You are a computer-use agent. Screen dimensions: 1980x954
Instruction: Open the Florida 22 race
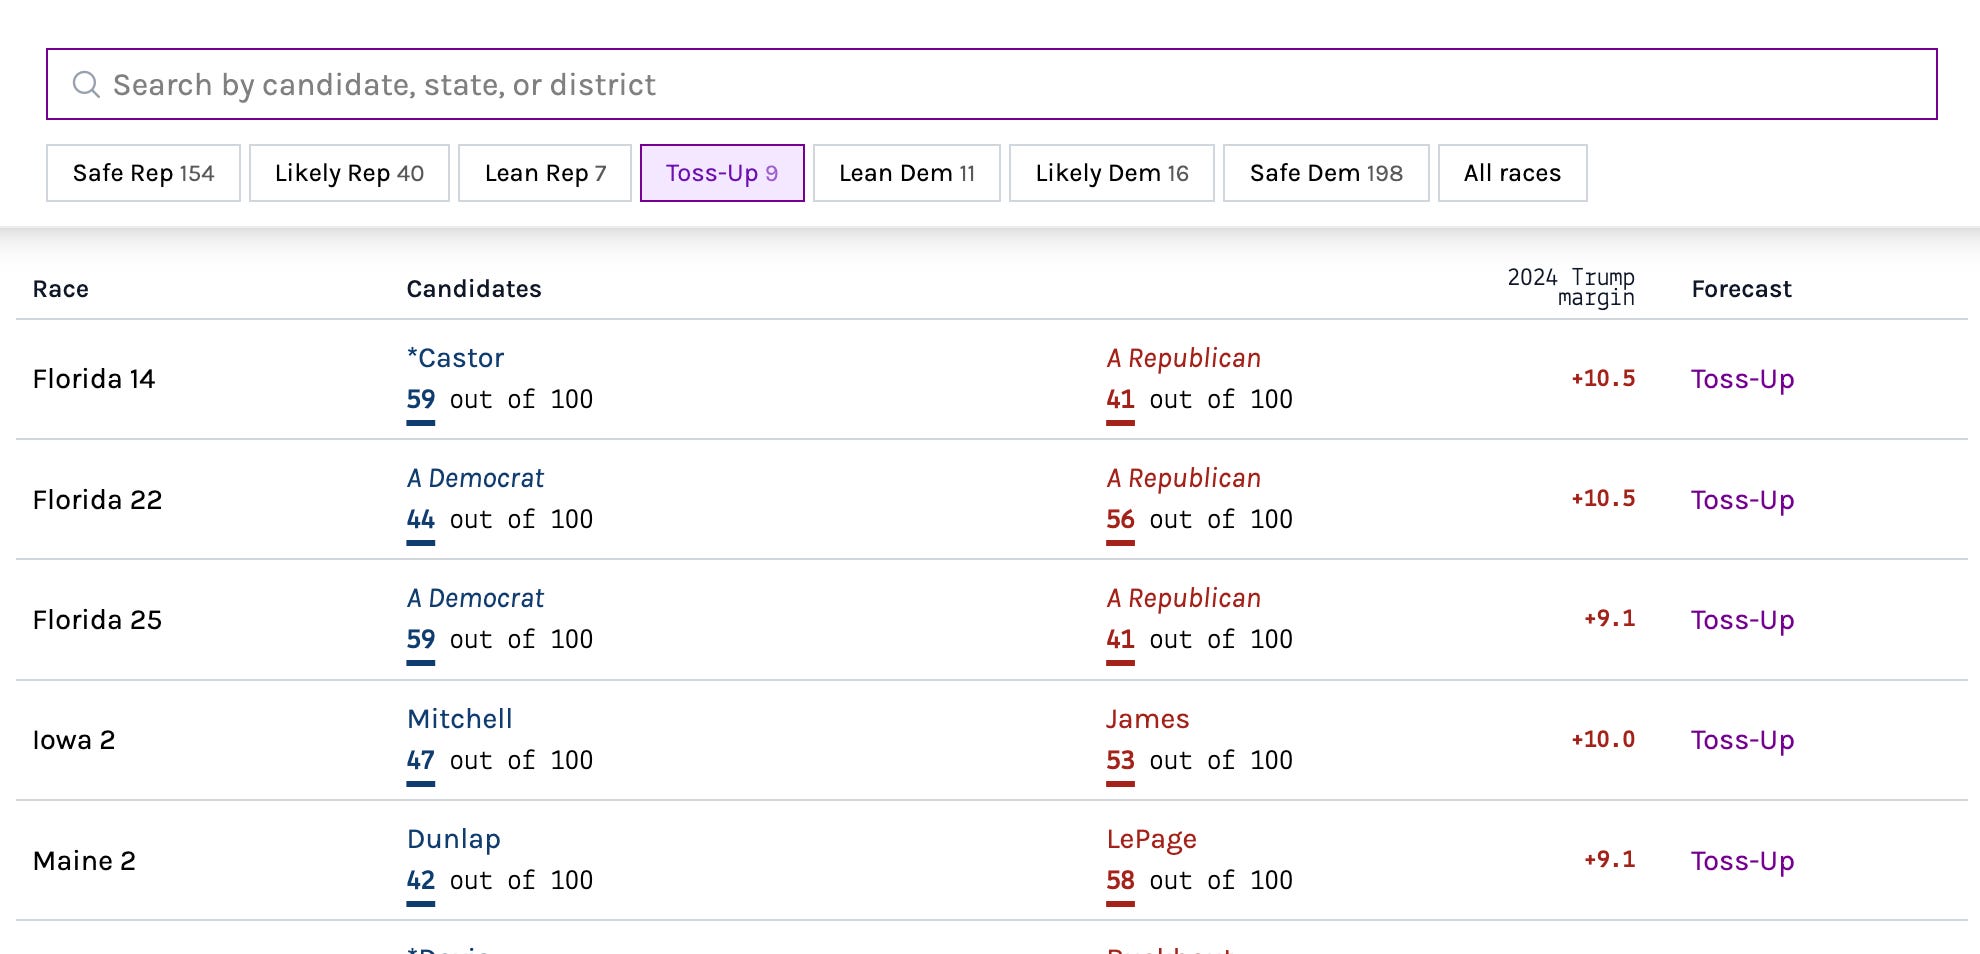pos(97,500)
